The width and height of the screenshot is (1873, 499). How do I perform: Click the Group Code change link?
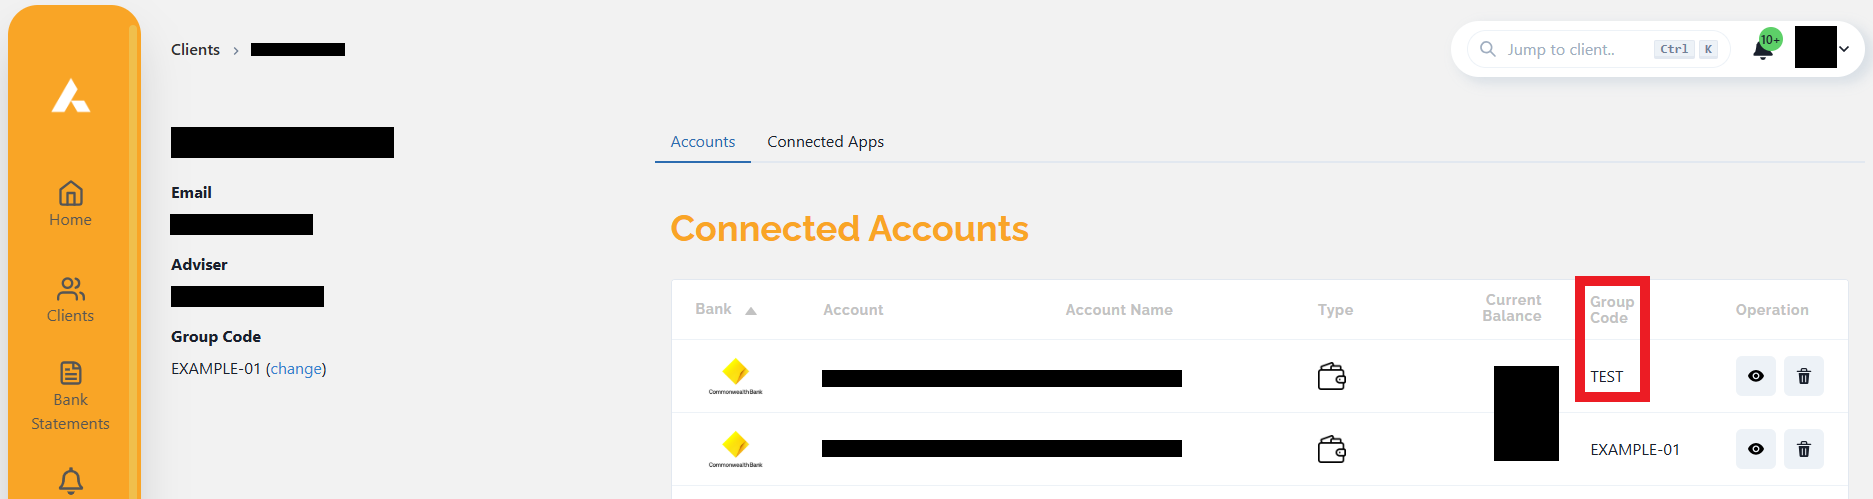296,369
